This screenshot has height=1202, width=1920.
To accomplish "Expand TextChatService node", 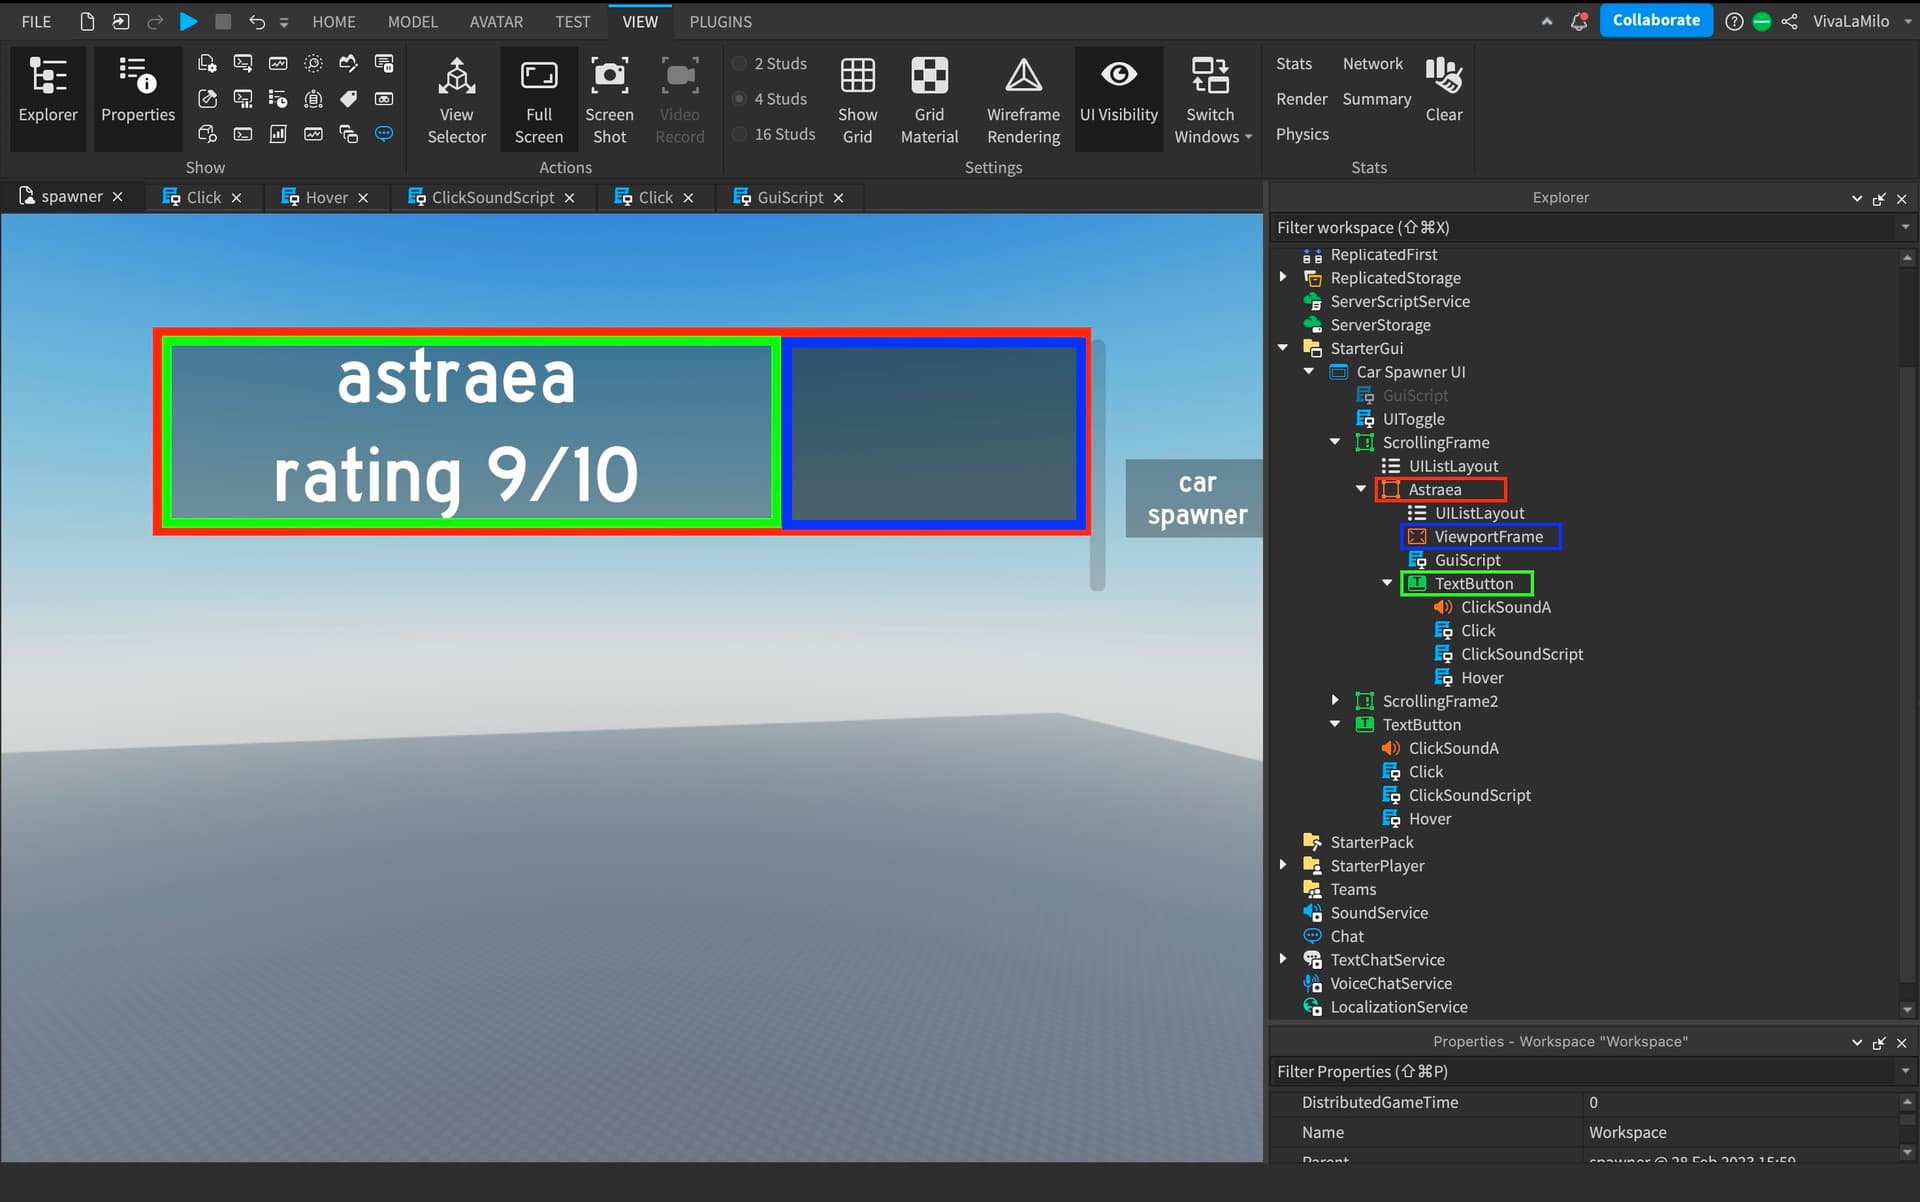I will [1283, 959].
